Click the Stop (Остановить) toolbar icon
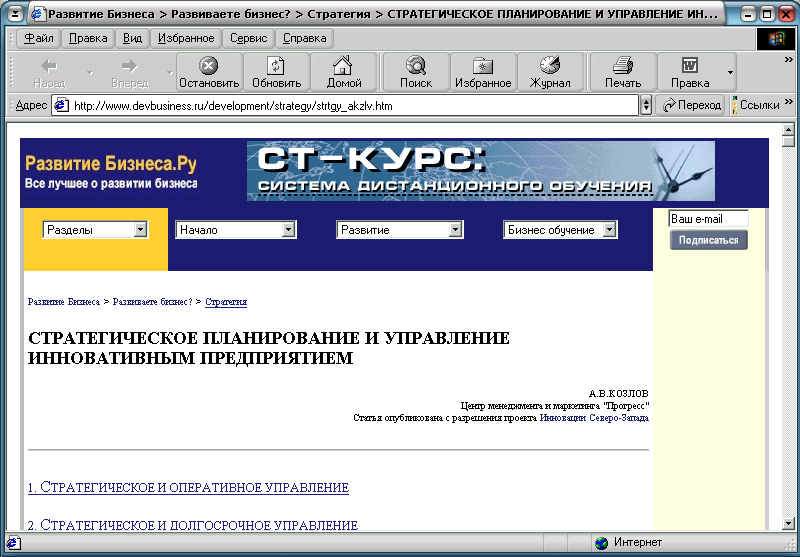This screenshot has height=557, width=800. 209,66
